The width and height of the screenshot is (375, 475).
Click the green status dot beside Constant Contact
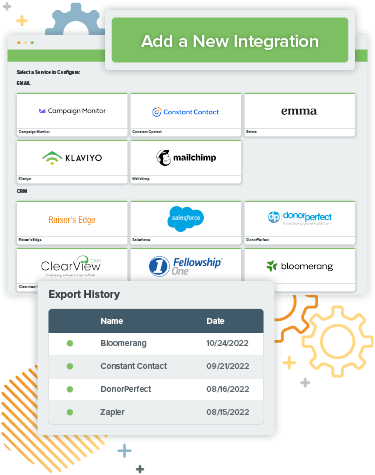pos(70,366)
